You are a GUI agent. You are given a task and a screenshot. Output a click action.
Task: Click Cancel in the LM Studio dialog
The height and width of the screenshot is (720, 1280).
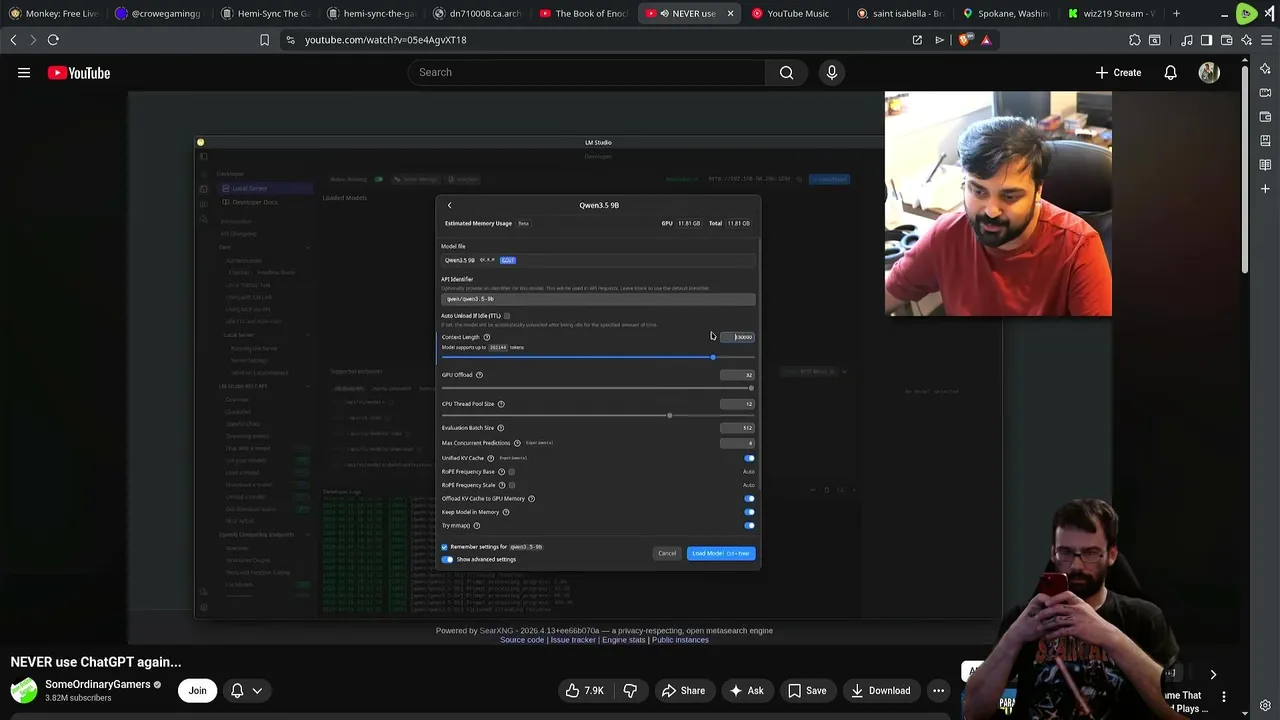point(667,553)
